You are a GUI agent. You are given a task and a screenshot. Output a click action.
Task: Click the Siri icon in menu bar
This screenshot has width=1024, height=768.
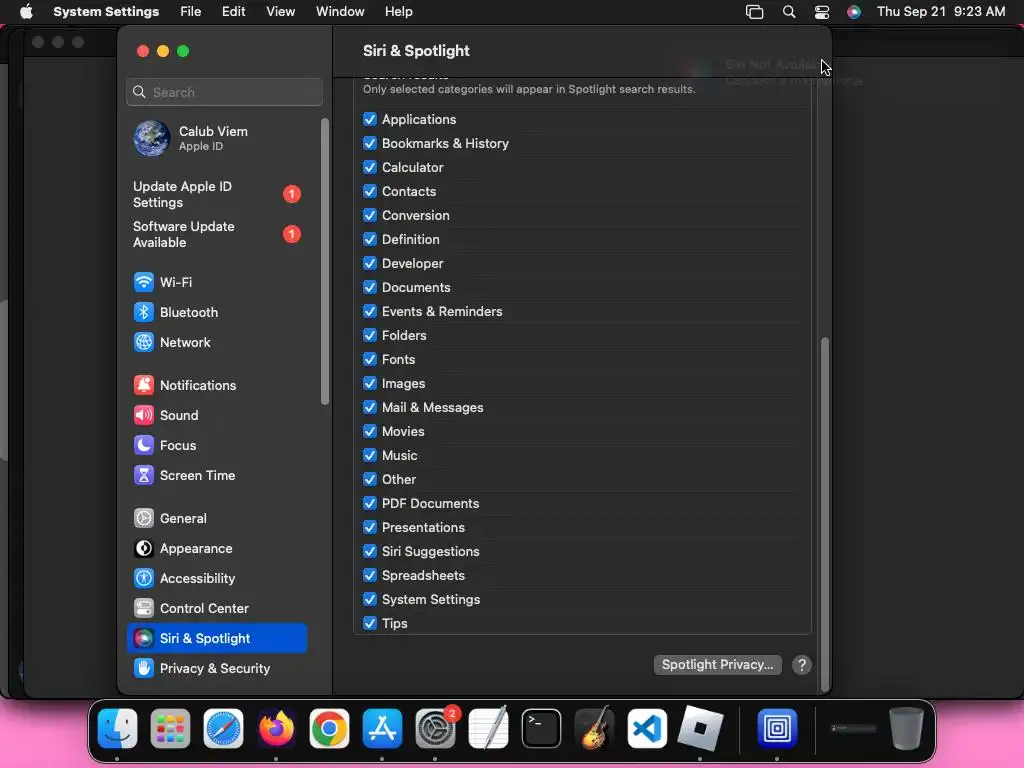click(854, 12)
